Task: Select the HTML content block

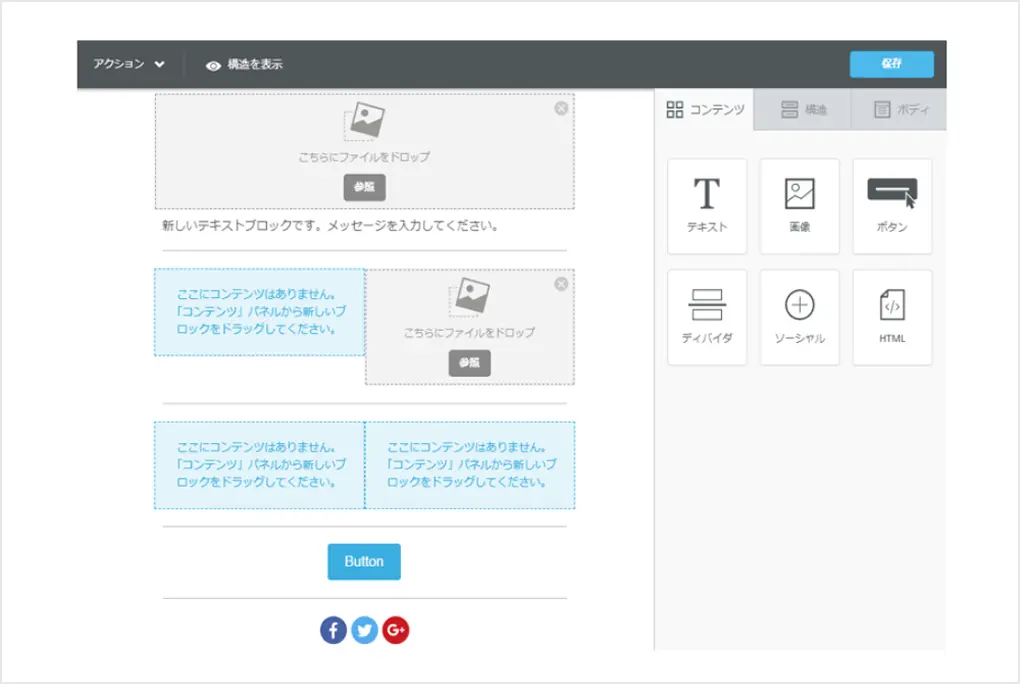Action: (892, 318)
